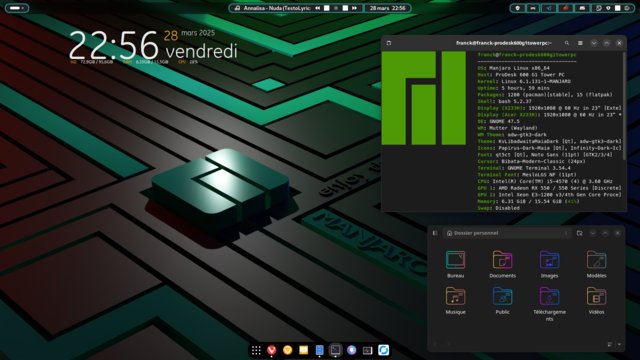Launch Brave browser from dock
This screenshot has height=360, width=640.
(287, 350)
